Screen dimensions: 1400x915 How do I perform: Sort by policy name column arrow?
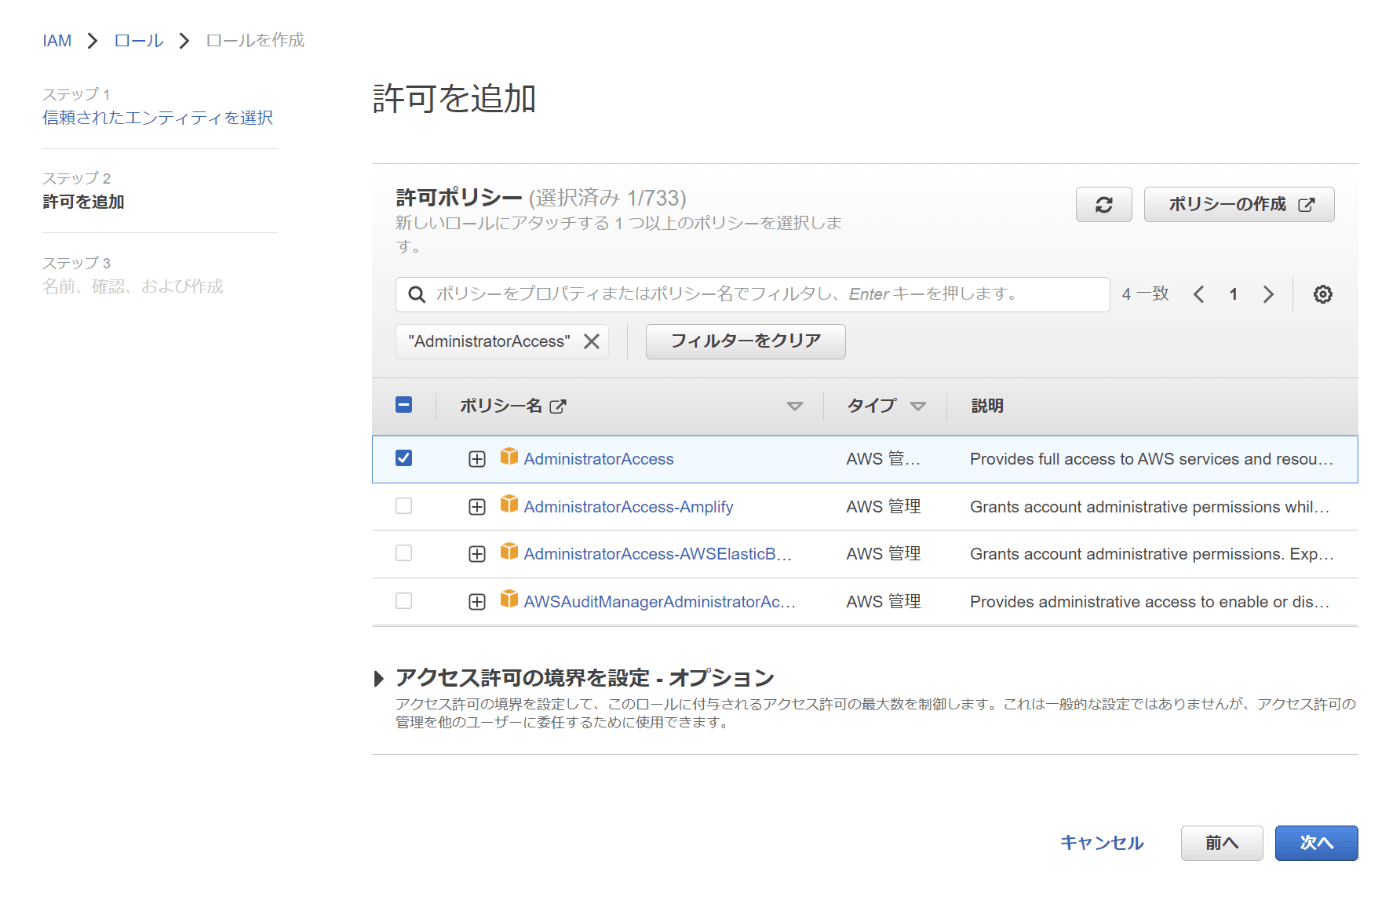[x=795, y=406]
